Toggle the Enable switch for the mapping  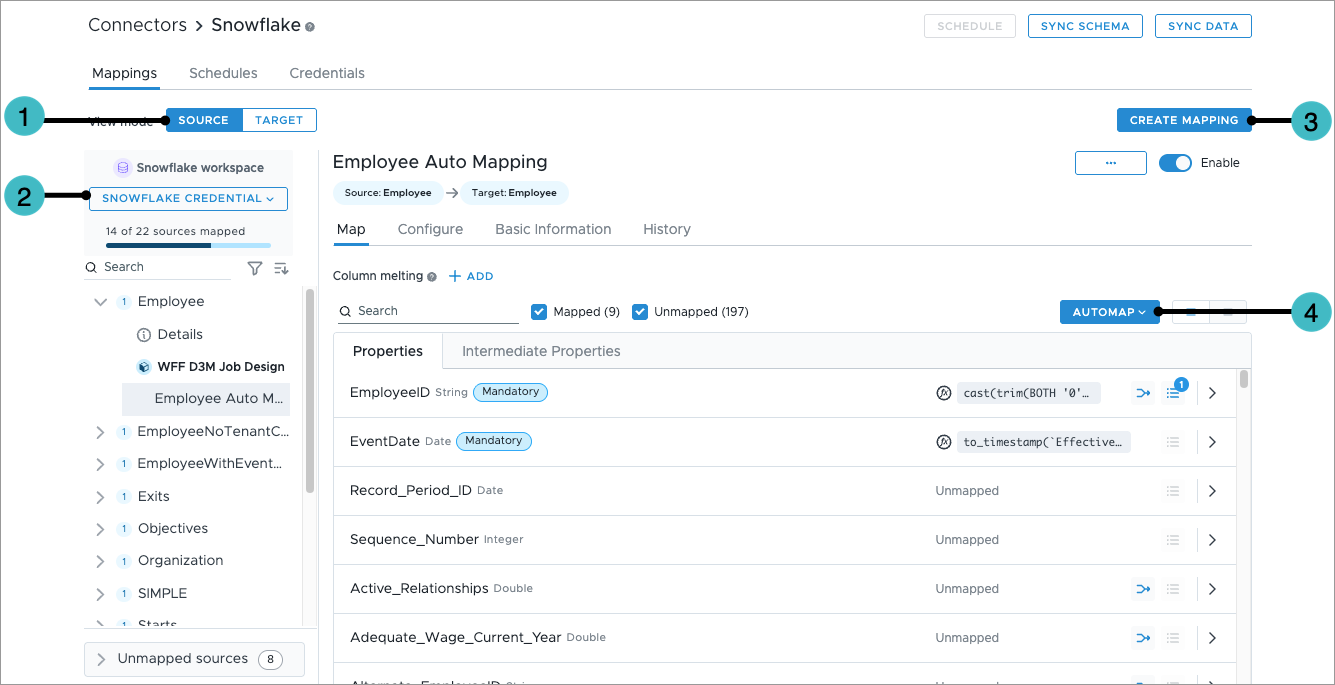1175,163
